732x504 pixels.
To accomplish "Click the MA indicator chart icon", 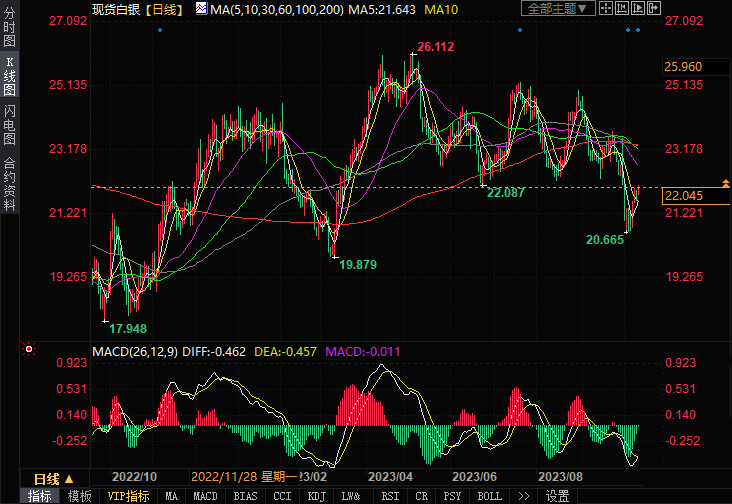I will pyautogui.click(x=201, y=8).
